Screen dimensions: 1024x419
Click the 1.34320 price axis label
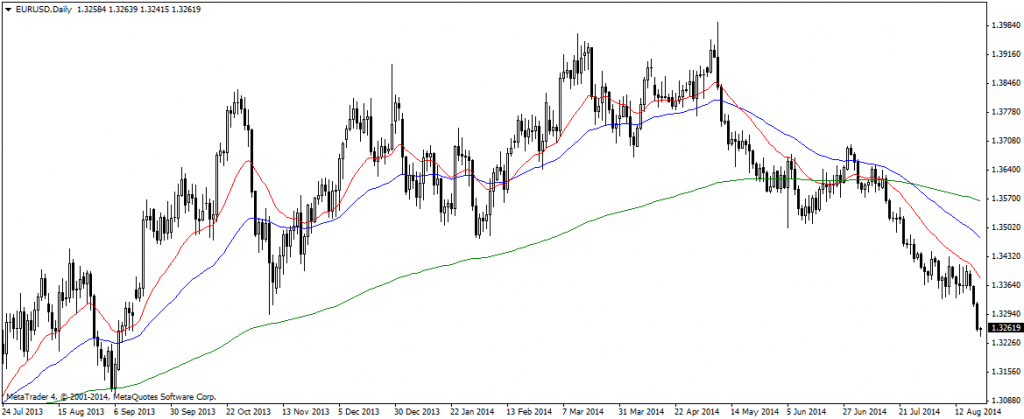[1002, 256]
